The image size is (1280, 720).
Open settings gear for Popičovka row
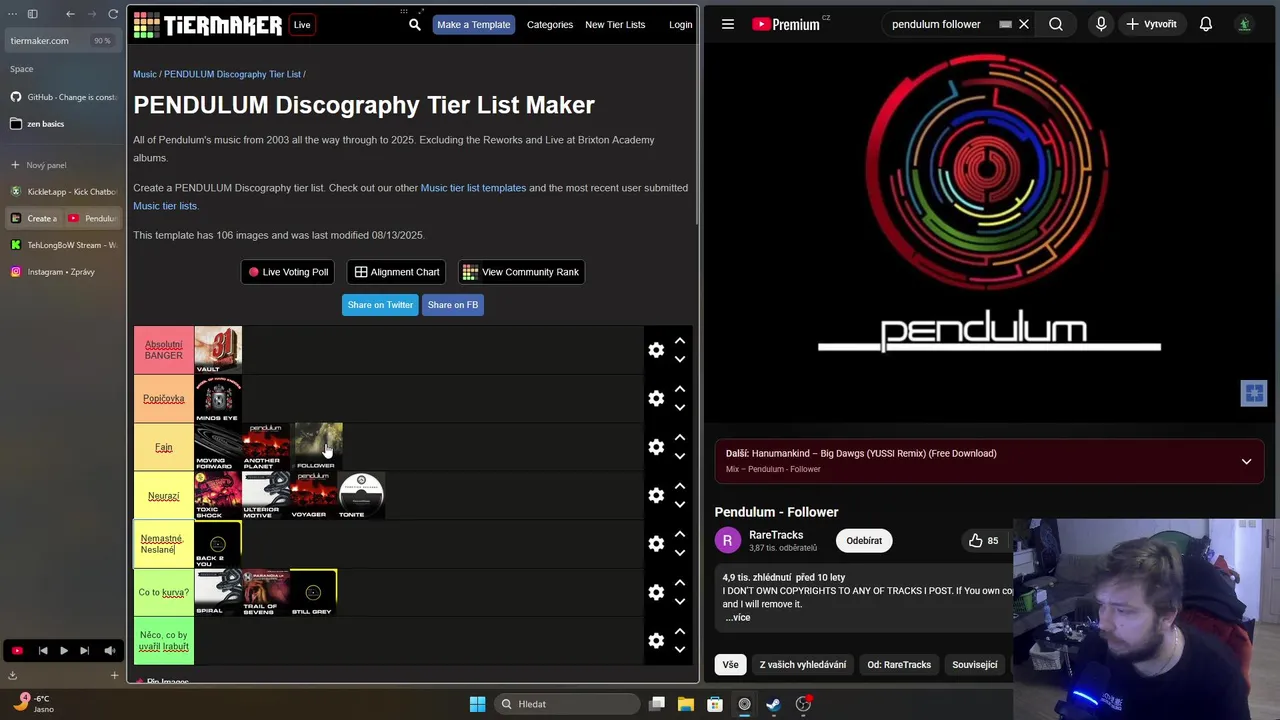656,398
